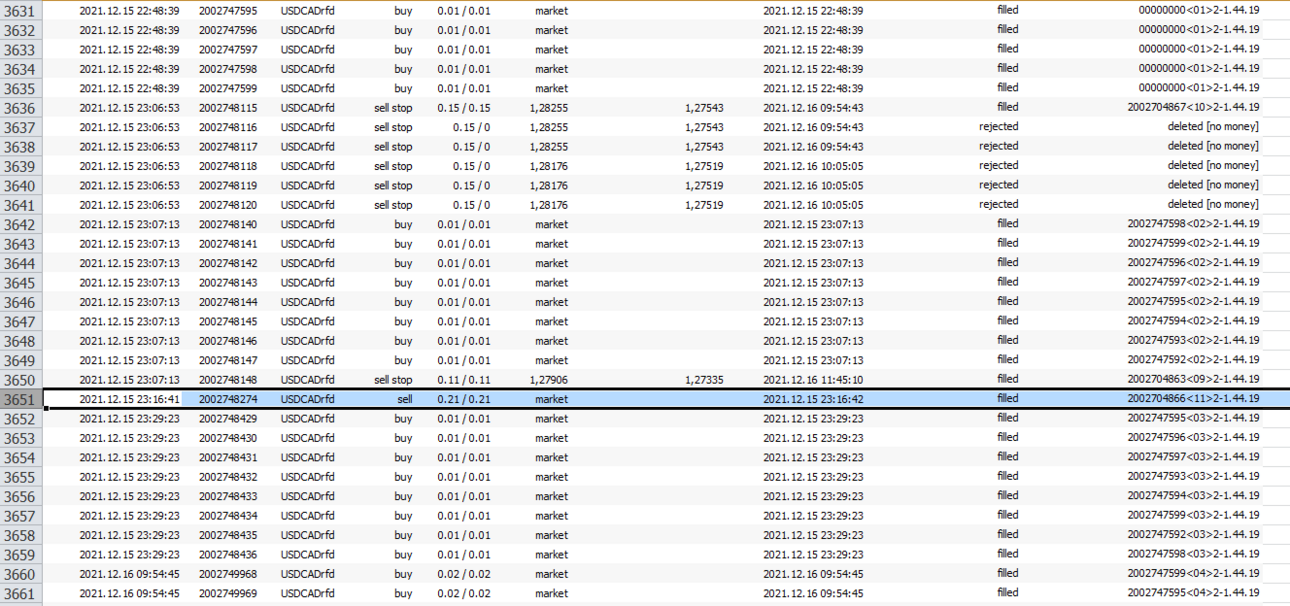
Task: Click order number 2002748429
Action: tap(228, 419)
